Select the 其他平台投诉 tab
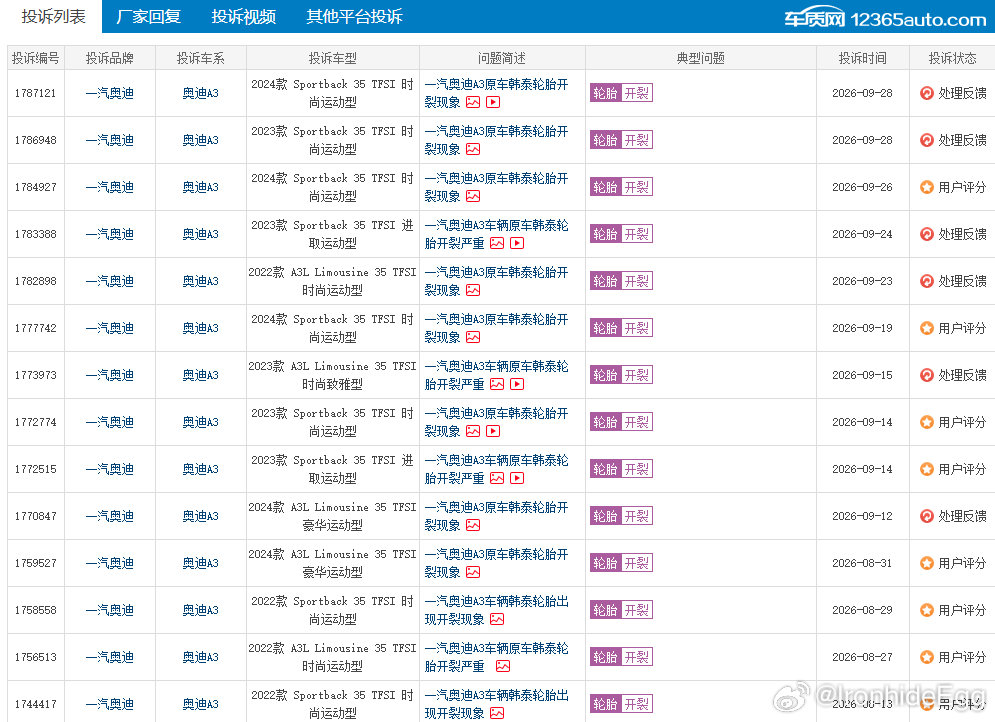Screen dimensions: 995x722 click(354, 16)
